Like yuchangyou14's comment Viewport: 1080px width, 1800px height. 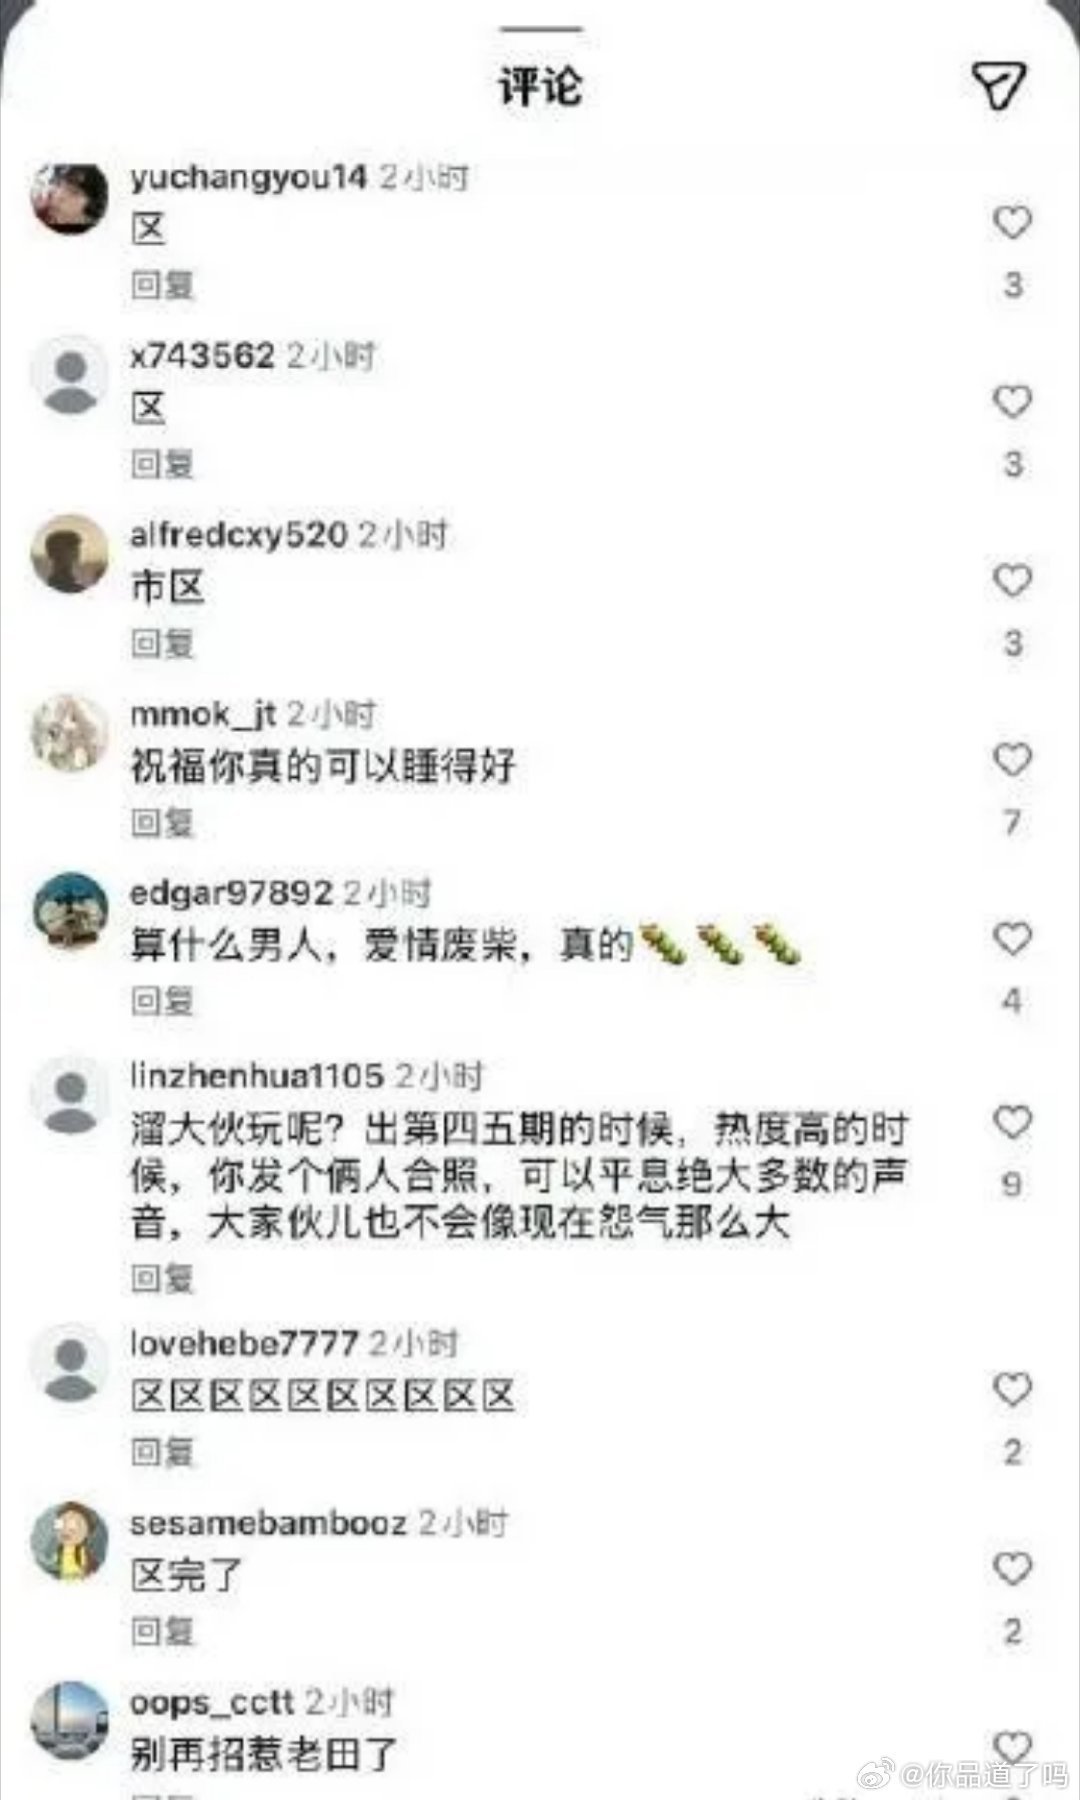1012,221
